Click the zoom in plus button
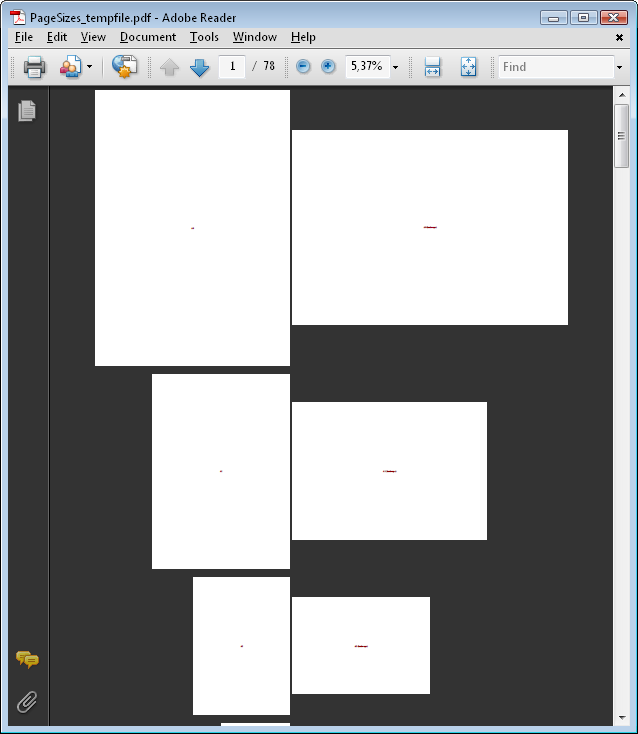 [x=328, y=67]
